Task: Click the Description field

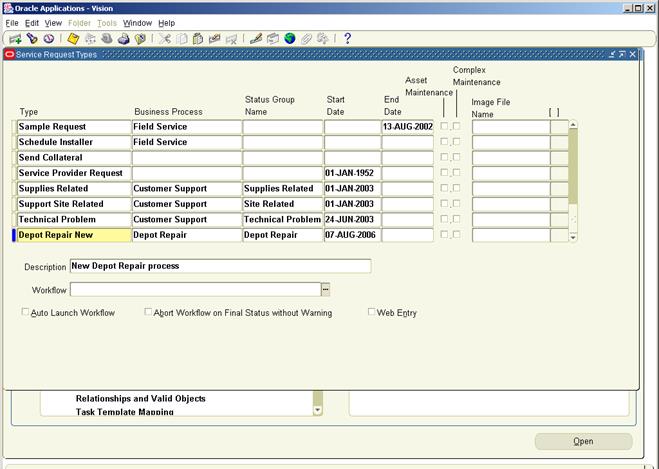Action: pos(220,266)
